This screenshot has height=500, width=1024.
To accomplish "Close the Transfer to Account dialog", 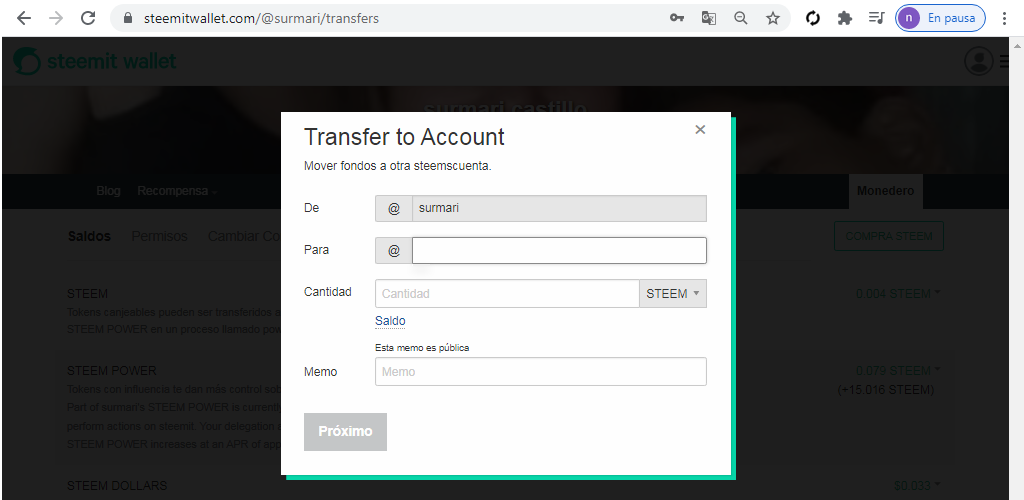I will [x=700, y=129].
